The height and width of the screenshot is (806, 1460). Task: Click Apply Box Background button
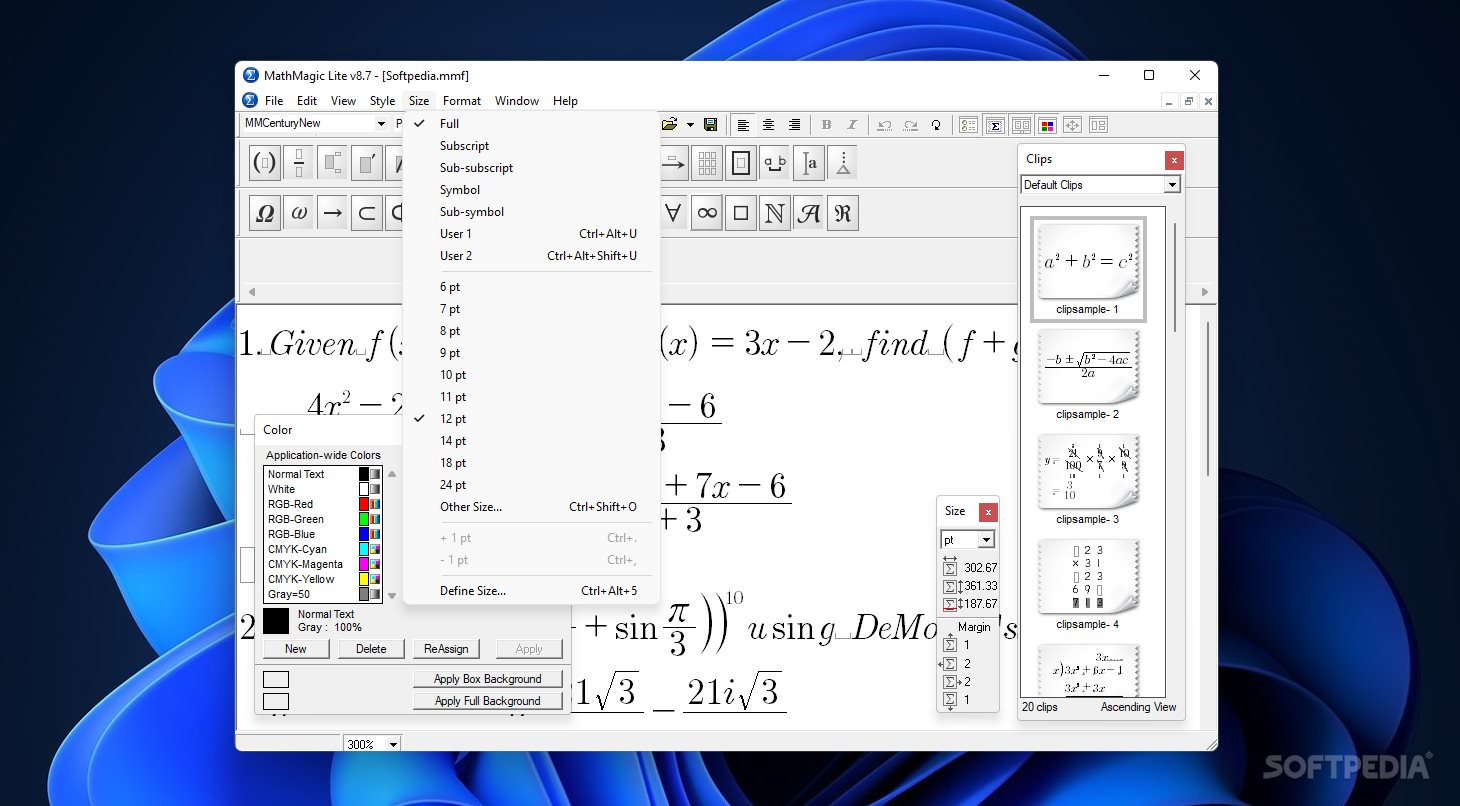488,679
